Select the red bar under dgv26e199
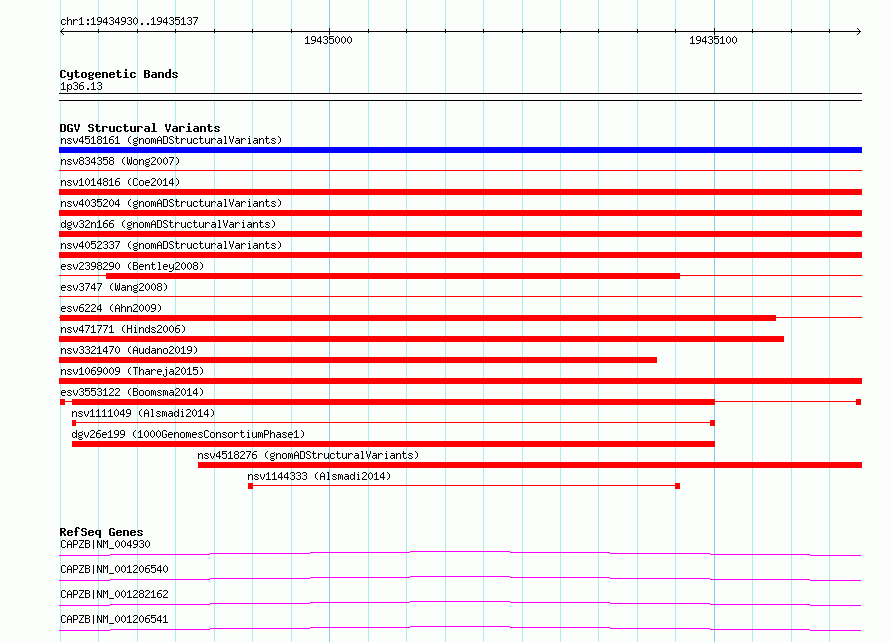Screen dimensions: 890x642 (393, 444)
